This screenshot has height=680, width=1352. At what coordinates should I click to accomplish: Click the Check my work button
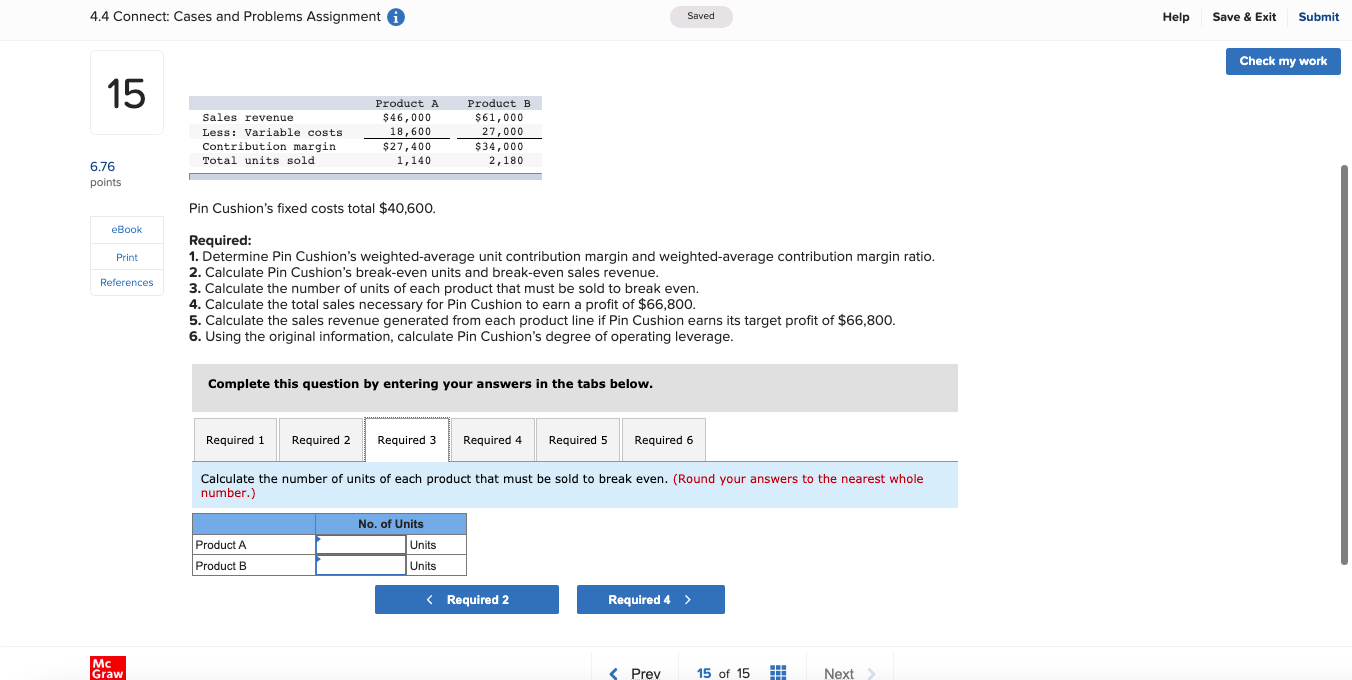[x=1283, y=61]
